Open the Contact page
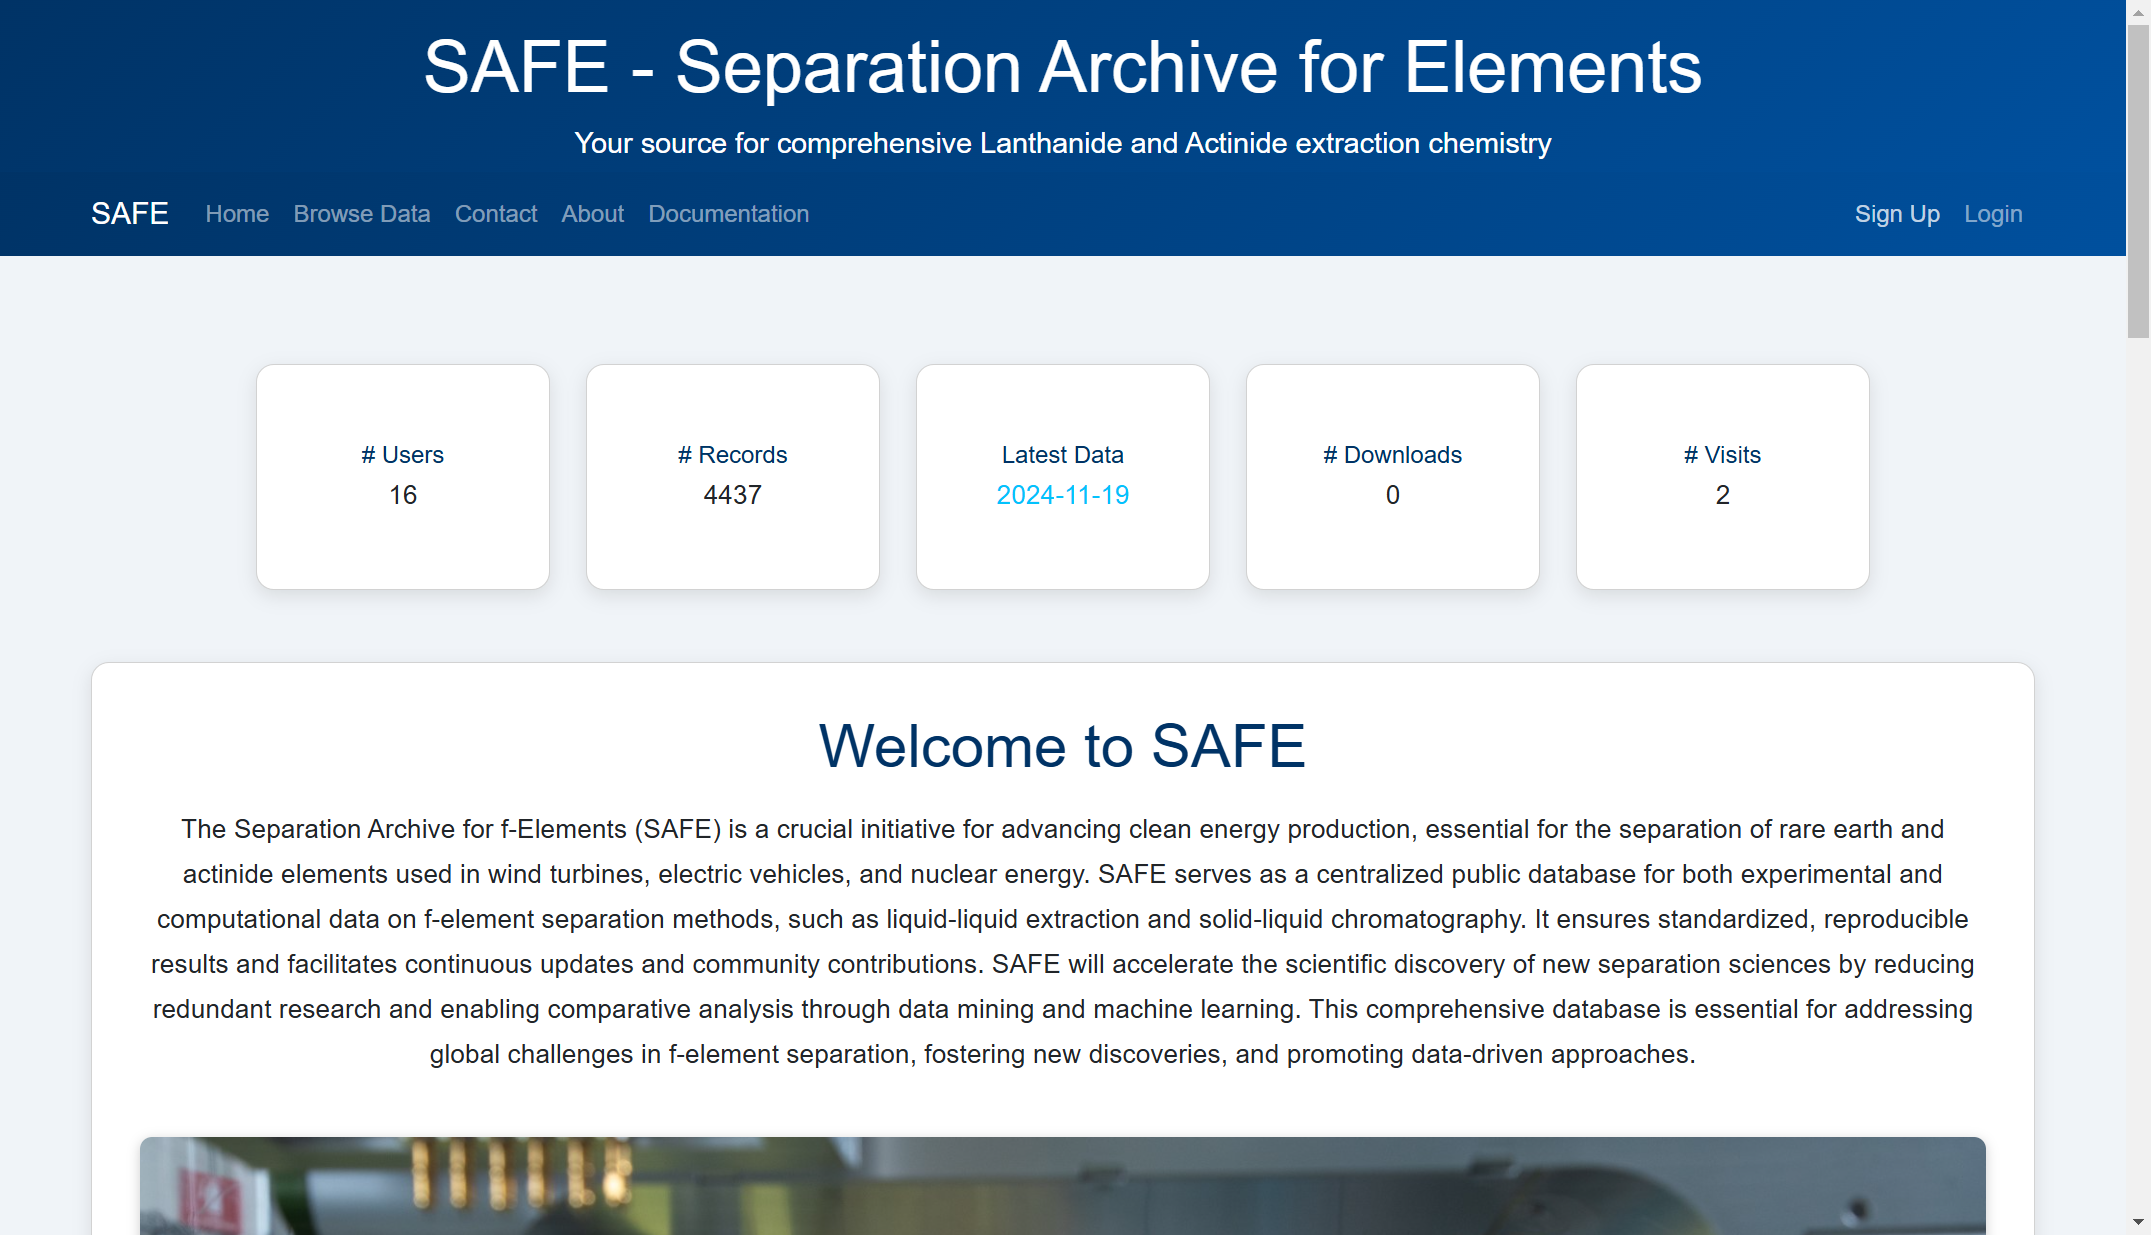Image resolution: width=2151 pixels, height=1235 pixels. point(496,214)
